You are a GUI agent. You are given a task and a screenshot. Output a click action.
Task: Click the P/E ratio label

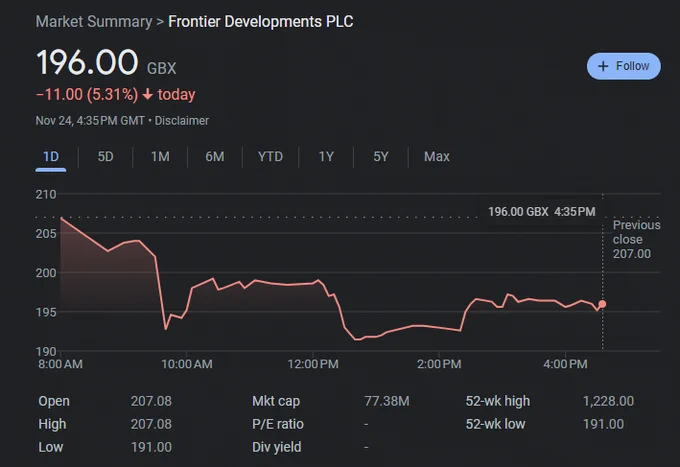point(278,424)
